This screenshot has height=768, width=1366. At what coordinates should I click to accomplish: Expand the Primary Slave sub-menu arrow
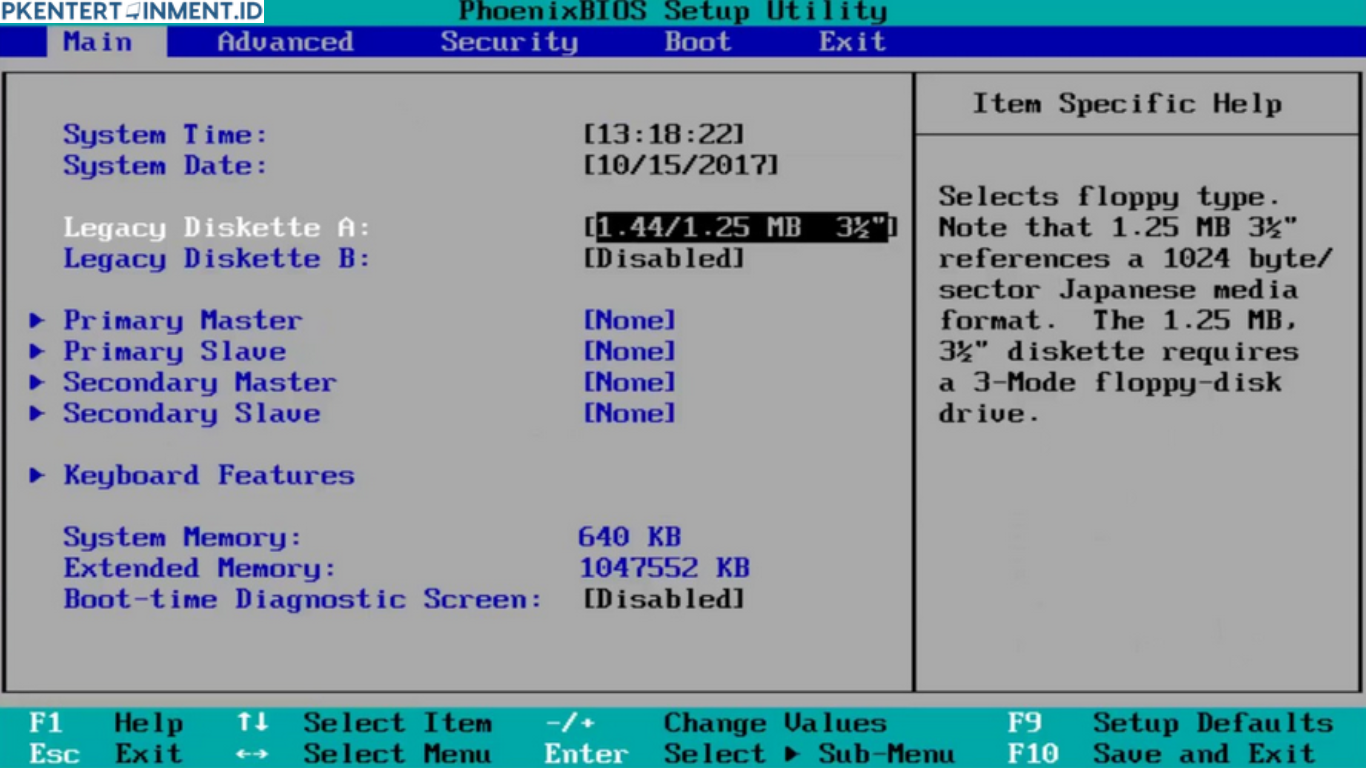click(37, 352)
